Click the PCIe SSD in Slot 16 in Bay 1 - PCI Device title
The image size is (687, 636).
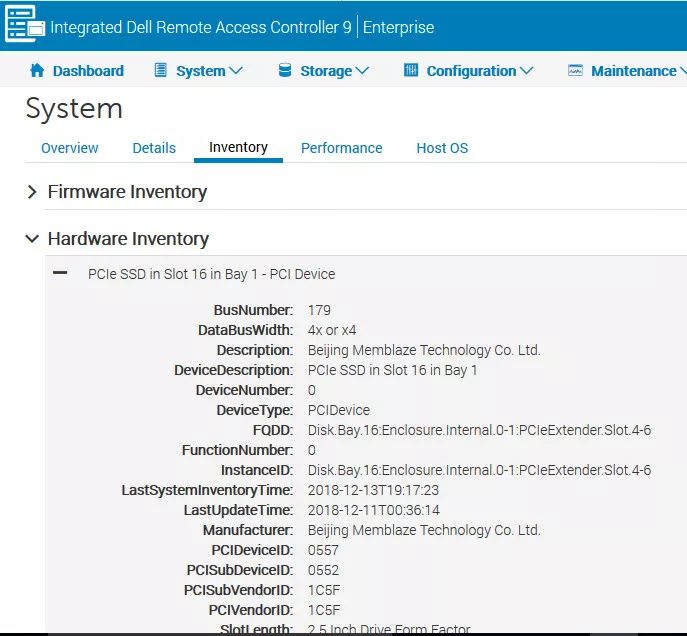[x=212, y=274]
